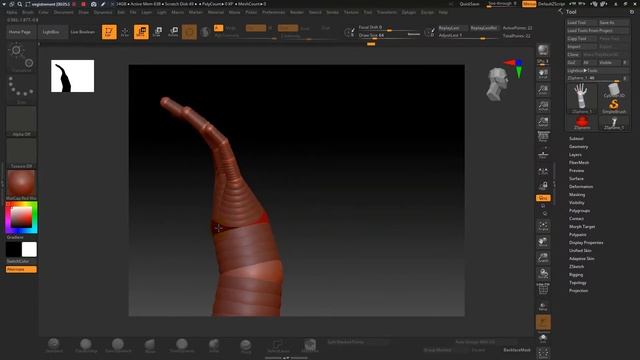Expand the Layers subpalette
640x360 pixels.
point(575,155)
